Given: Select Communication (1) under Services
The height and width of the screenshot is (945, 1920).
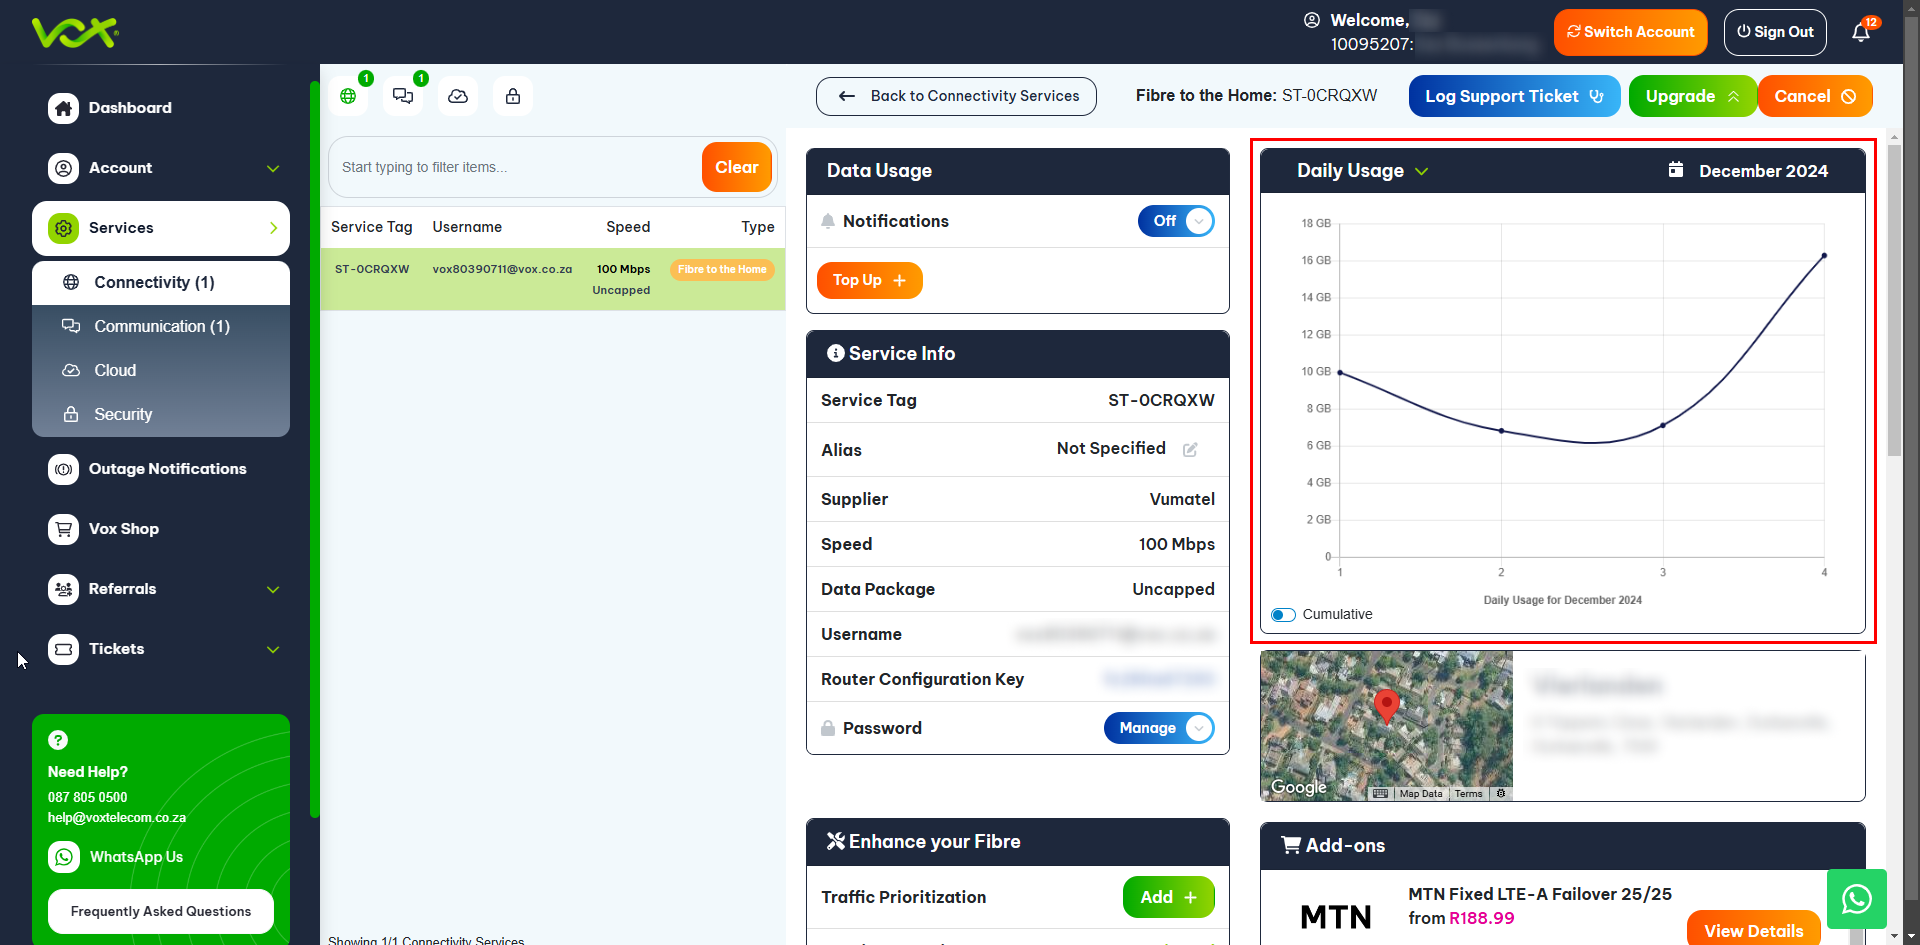Looking at the screenshot, I should [x=161, y=326].
